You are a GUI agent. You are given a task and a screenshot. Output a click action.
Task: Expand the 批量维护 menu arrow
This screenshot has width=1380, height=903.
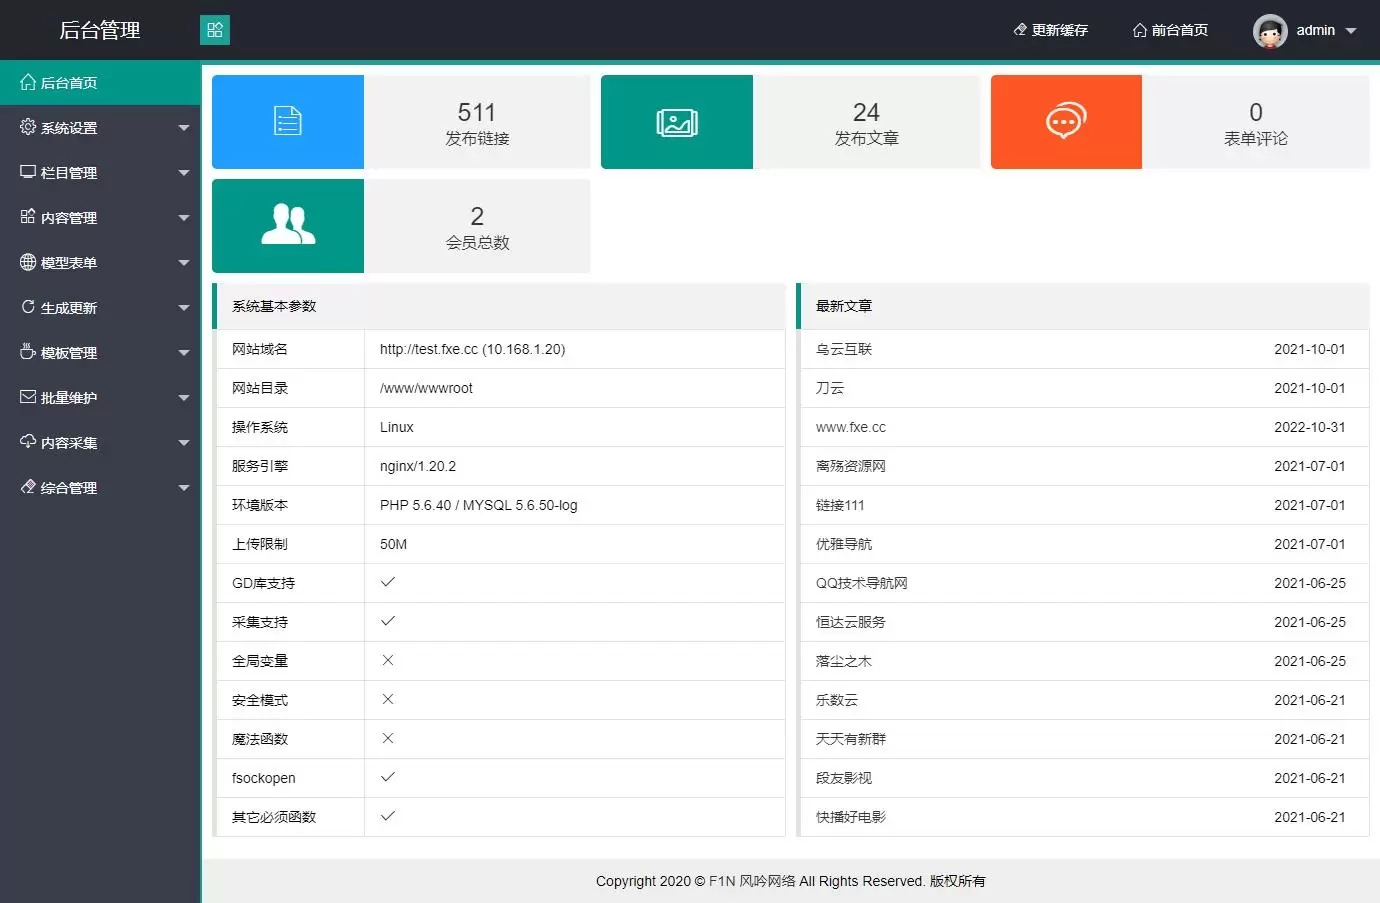183,398
